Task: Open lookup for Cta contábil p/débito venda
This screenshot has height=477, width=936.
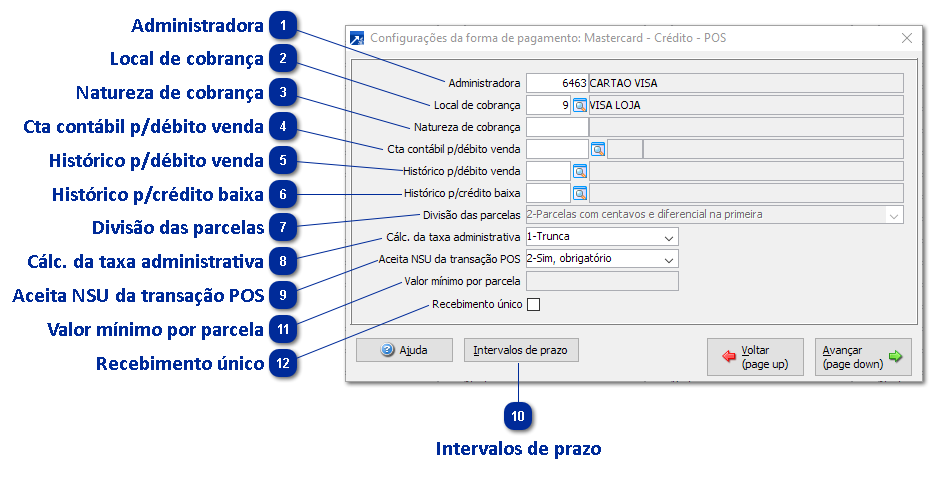Action: [x=598, y=149]
